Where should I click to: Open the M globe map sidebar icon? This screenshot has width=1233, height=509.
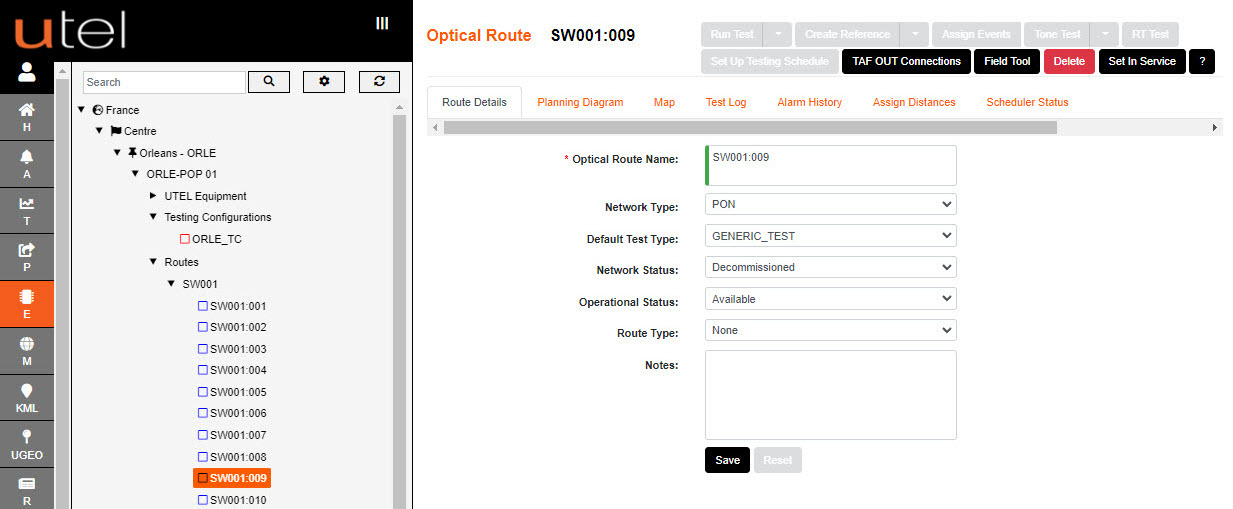tap(27, 351)
